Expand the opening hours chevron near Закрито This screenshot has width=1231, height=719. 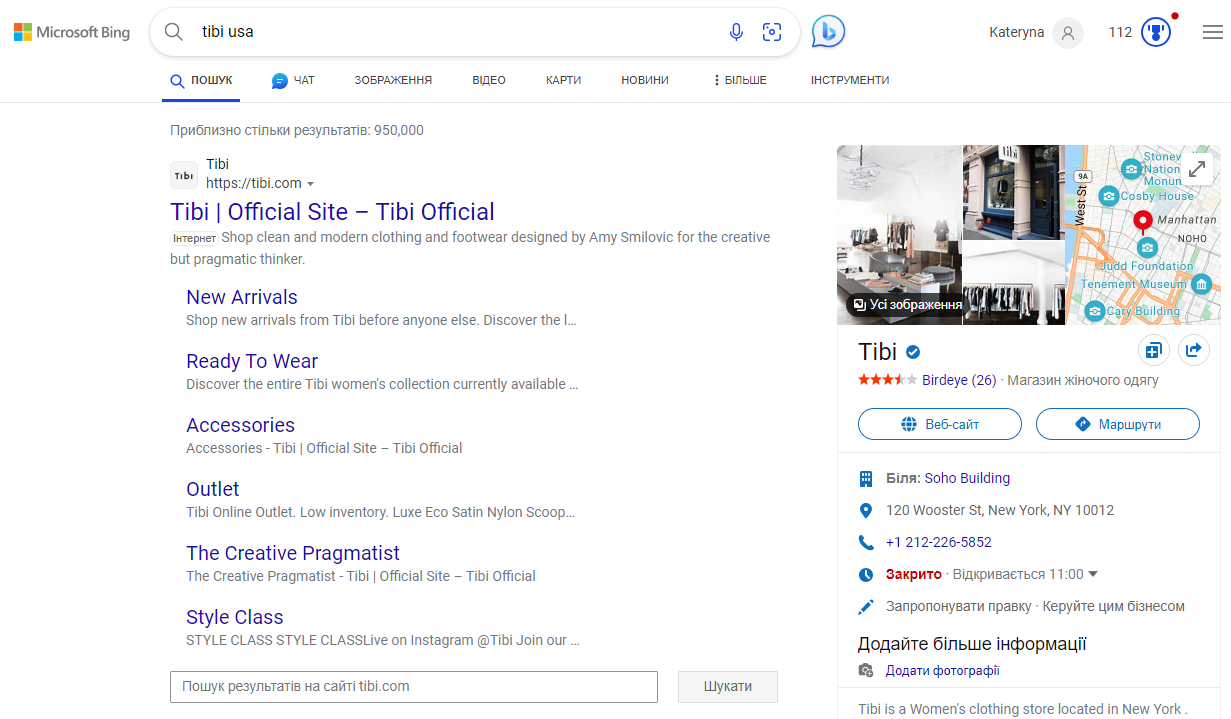[x=1093, y=574]
